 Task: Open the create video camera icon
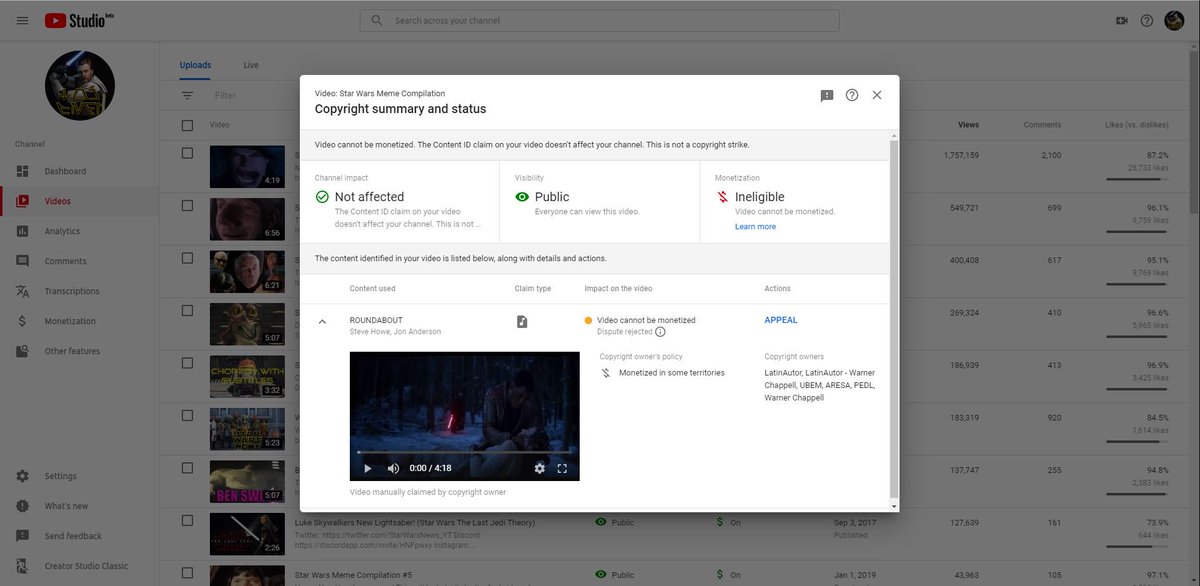(x=1122, y=20)
